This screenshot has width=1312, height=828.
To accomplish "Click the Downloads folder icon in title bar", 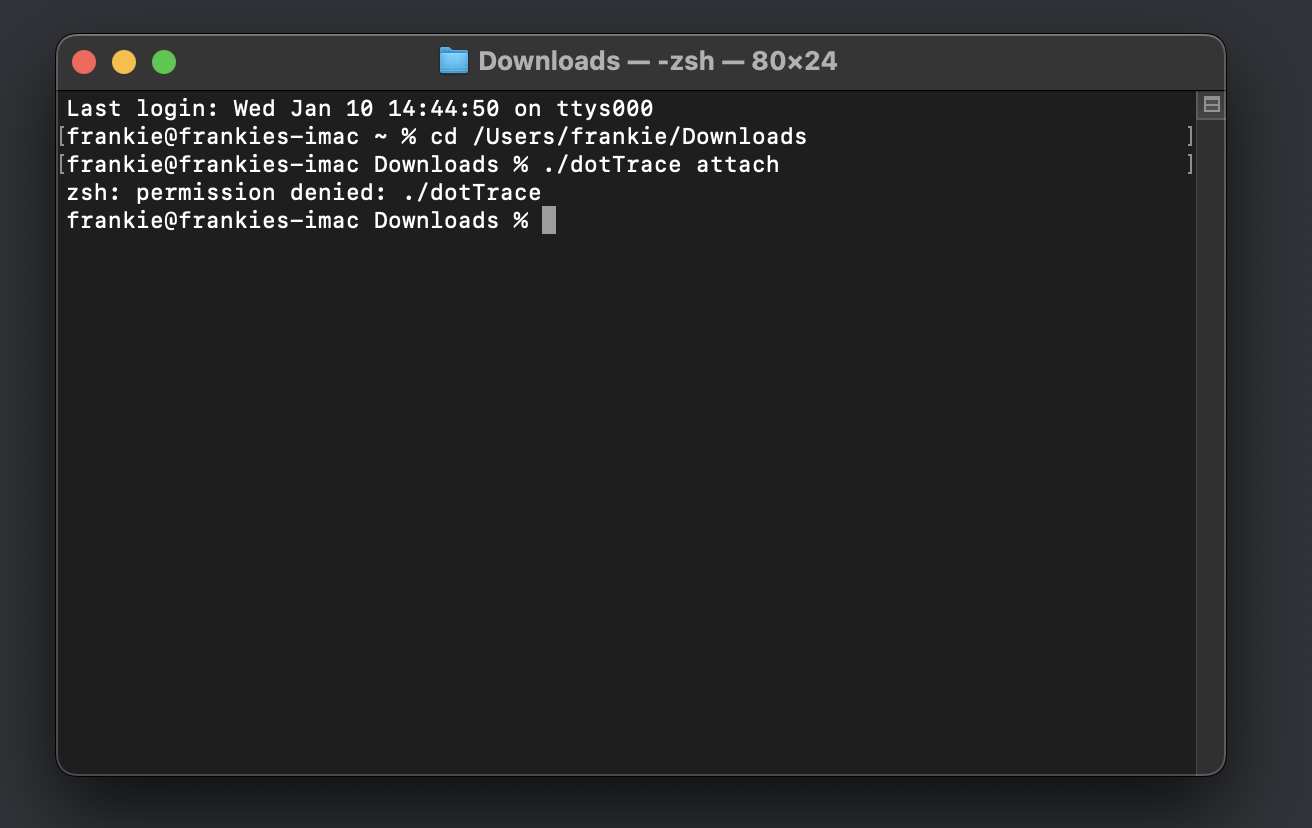I will click(454, 61).
